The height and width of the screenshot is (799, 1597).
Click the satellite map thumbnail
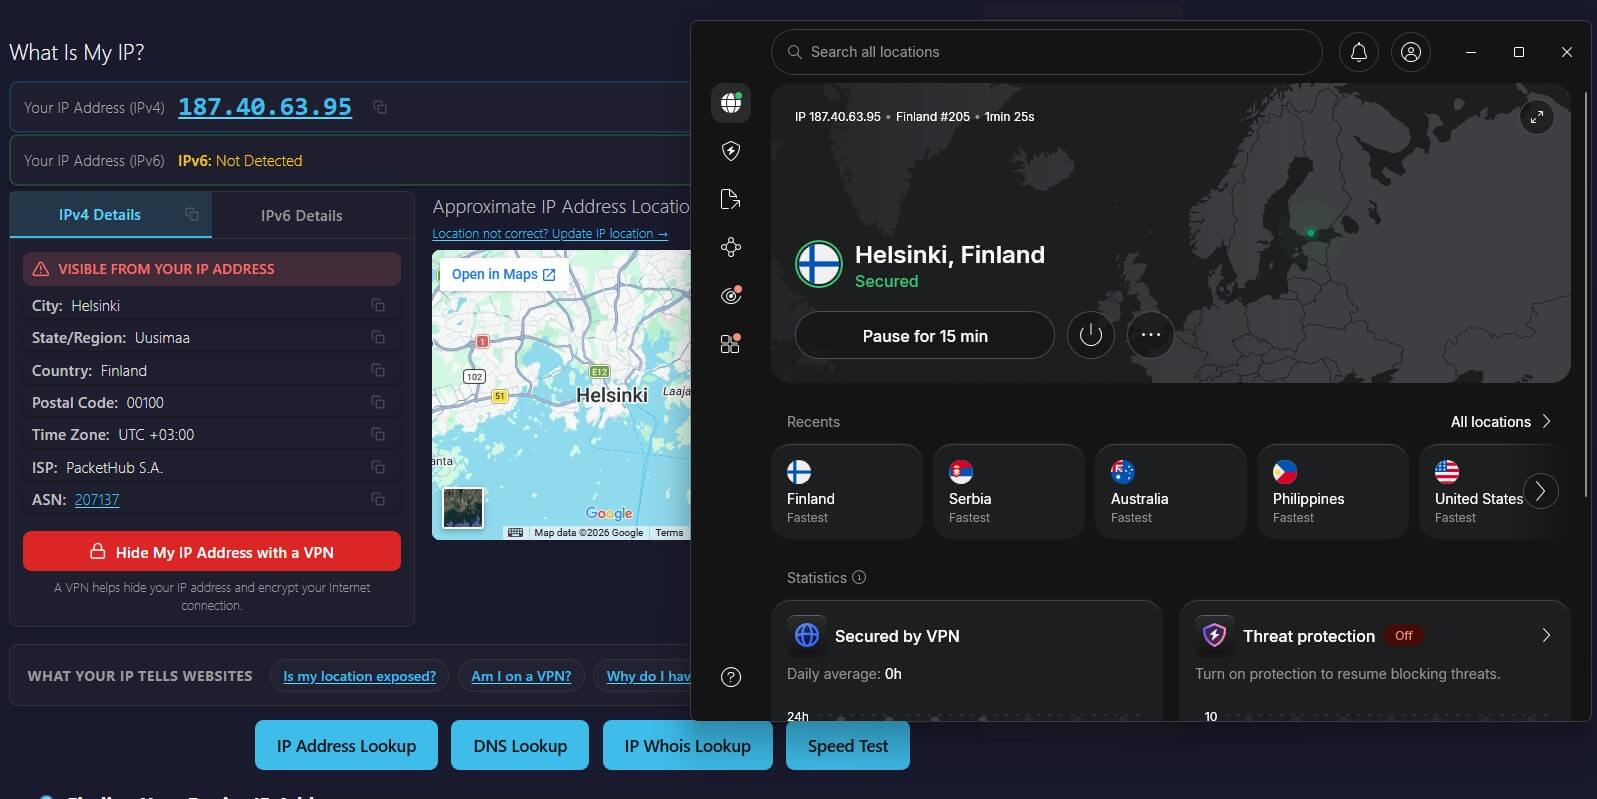pyautogui.click(x=463, y=508)
